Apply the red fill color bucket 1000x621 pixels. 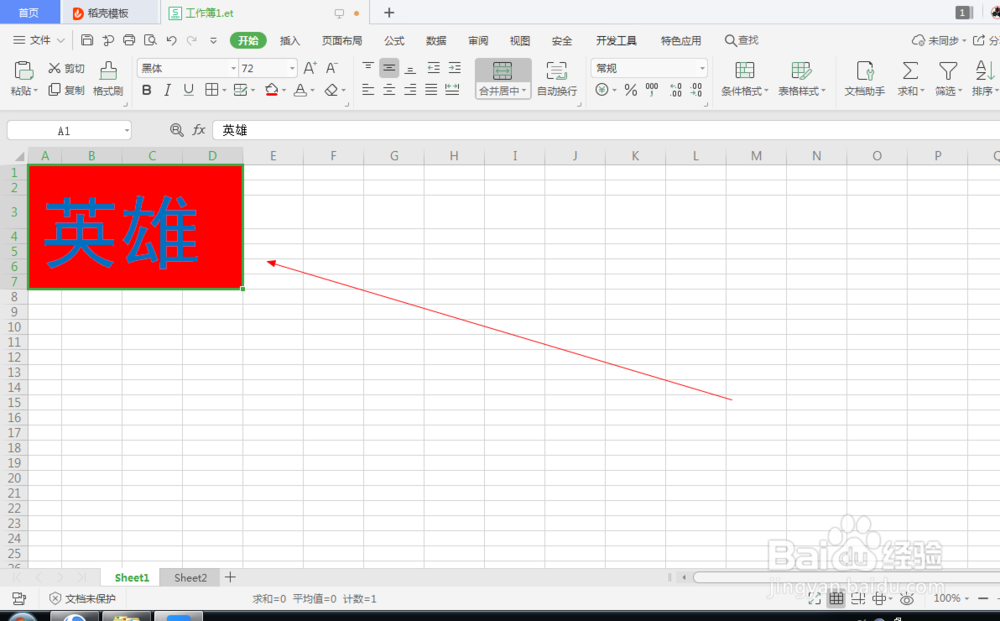[272, 90]
